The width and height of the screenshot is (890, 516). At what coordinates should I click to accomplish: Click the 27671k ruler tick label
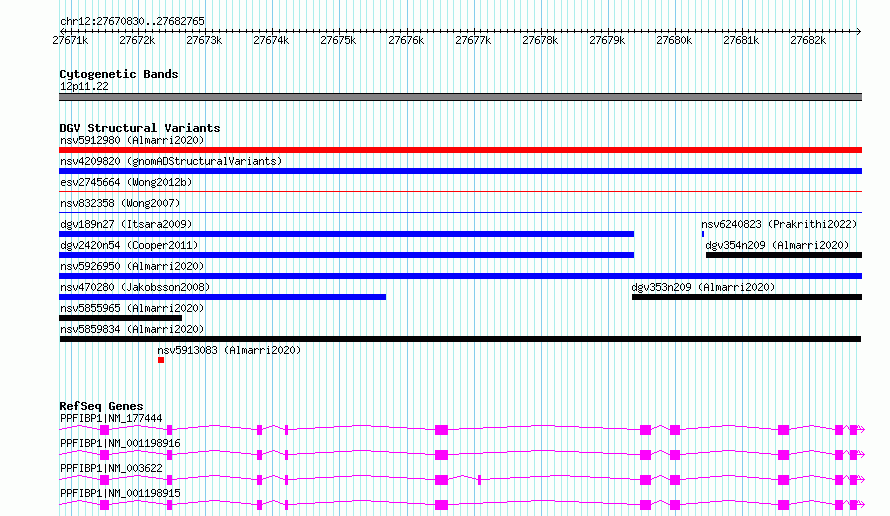[x=70, y=40]
